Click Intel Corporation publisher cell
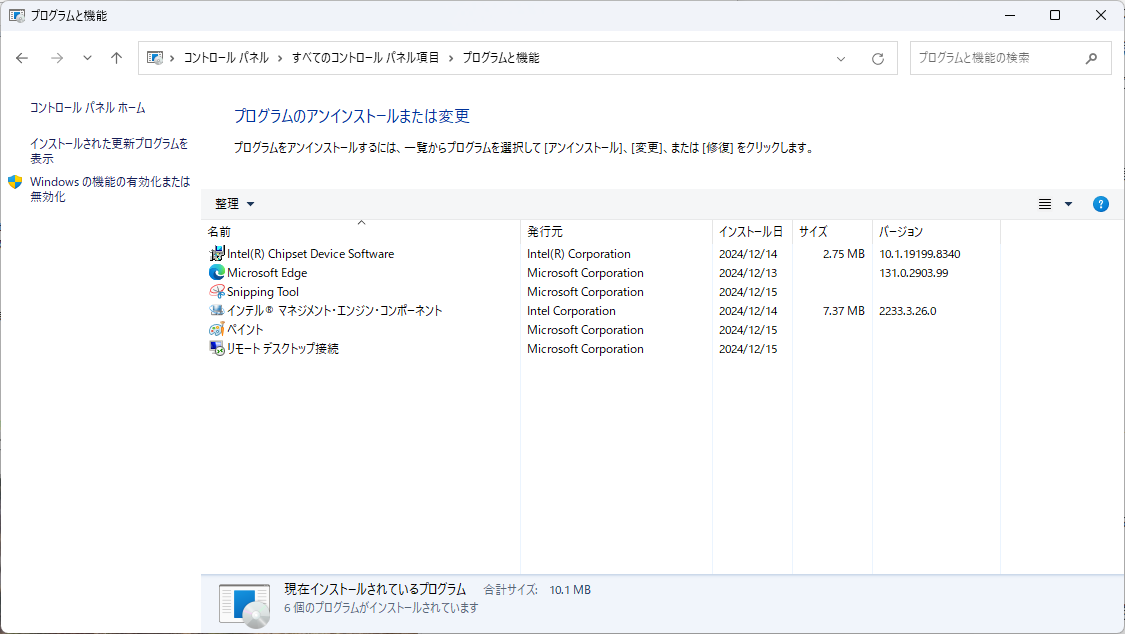 click(571, 311)
